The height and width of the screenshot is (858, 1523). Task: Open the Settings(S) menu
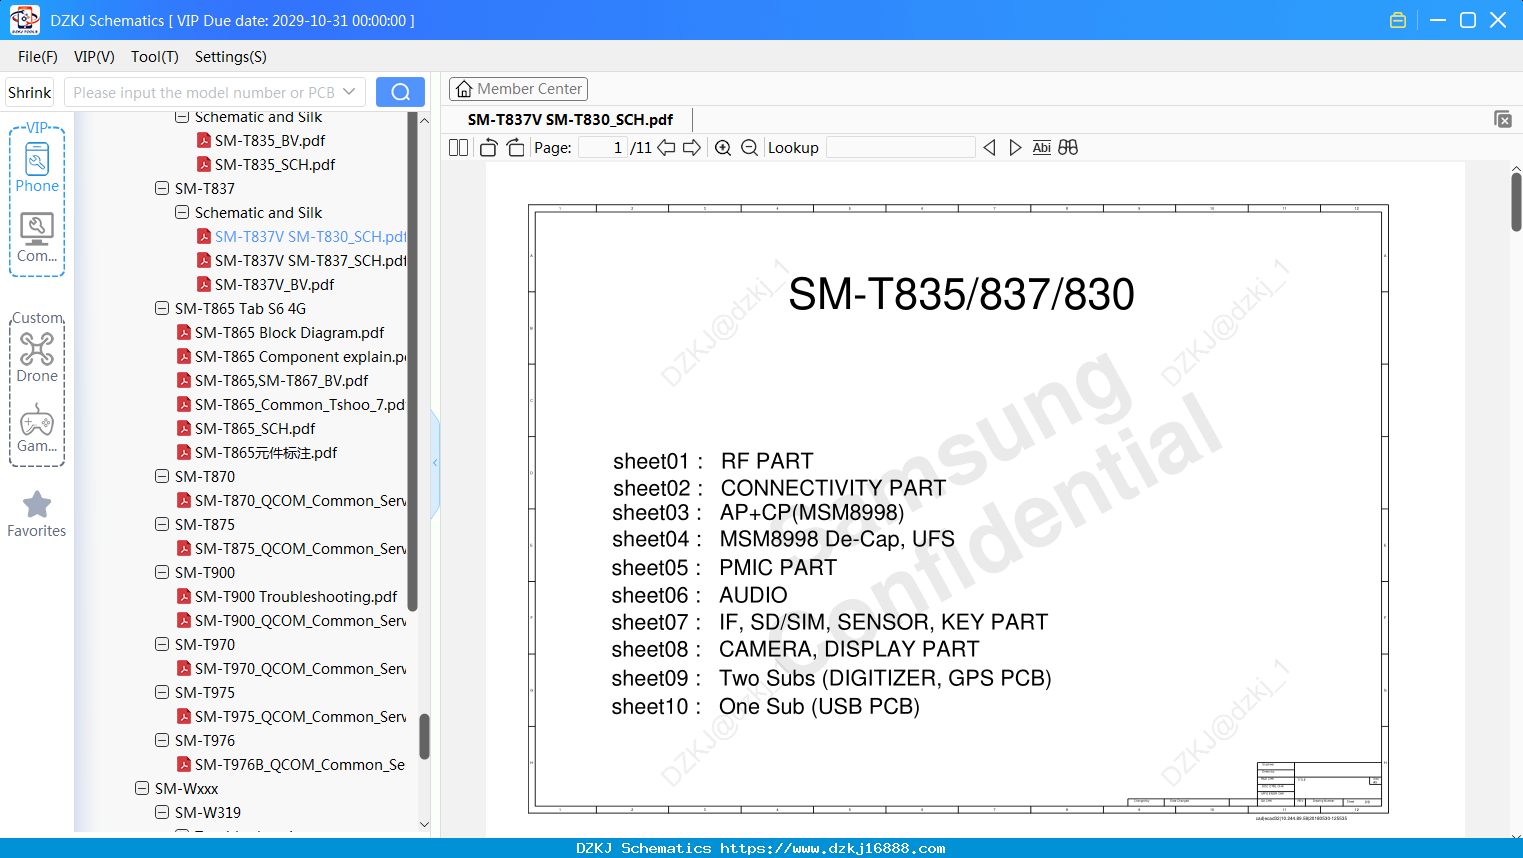(230, 57)
